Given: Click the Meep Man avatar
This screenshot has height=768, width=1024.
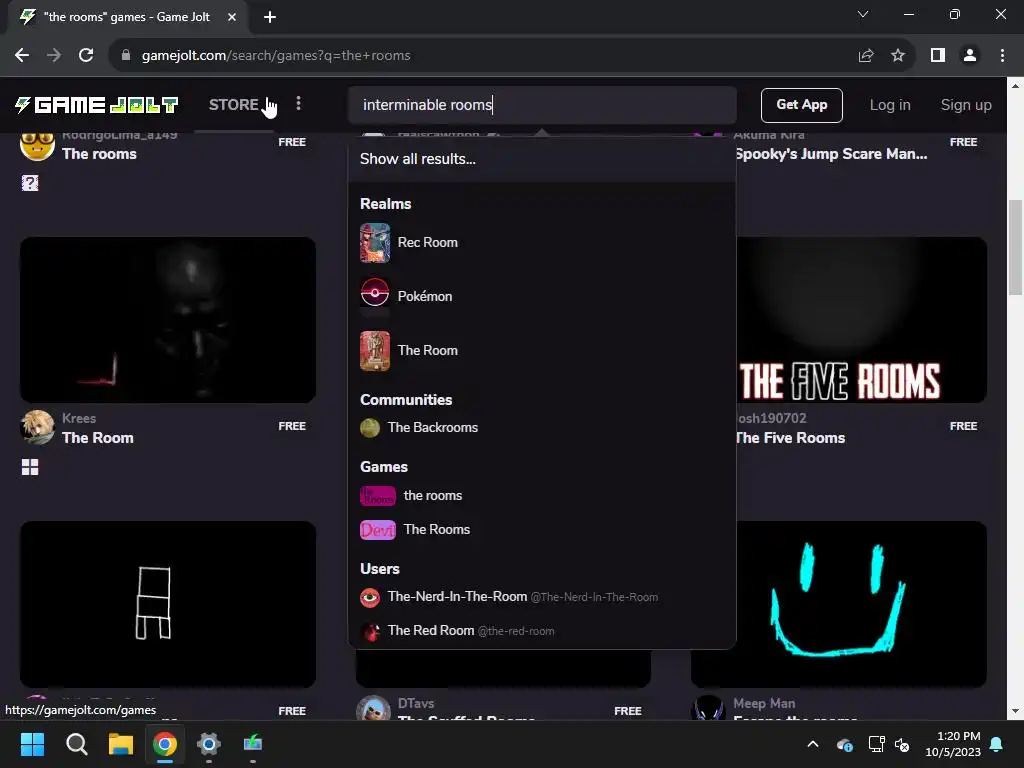Looking at the screenshot, I should point(708,708).
